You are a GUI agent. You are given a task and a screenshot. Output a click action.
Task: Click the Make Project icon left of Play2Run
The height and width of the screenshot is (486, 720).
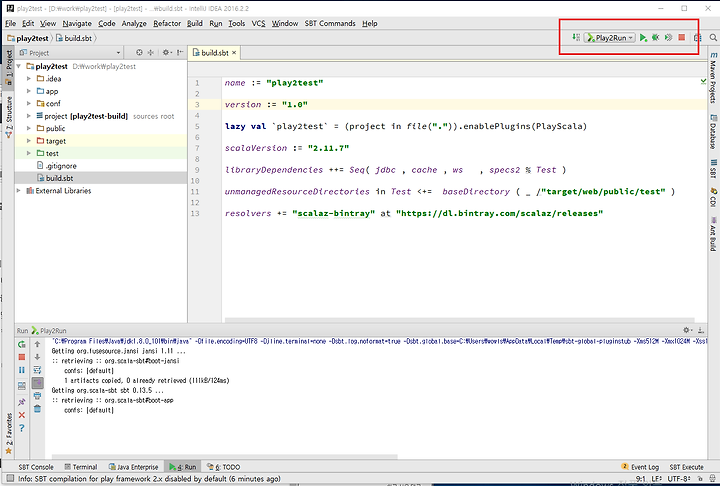click(576, 37)
